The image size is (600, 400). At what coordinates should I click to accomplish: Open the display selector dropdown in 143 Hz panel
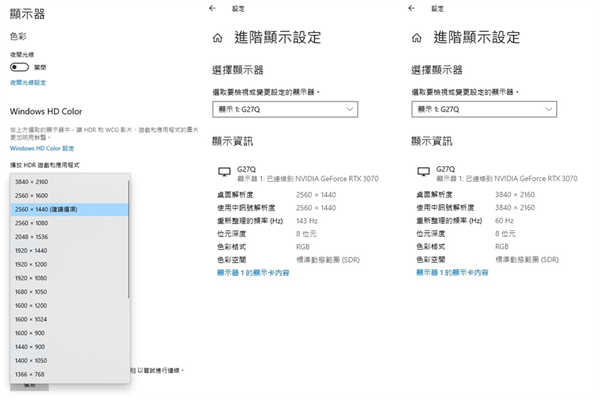(x=285, y=109)
